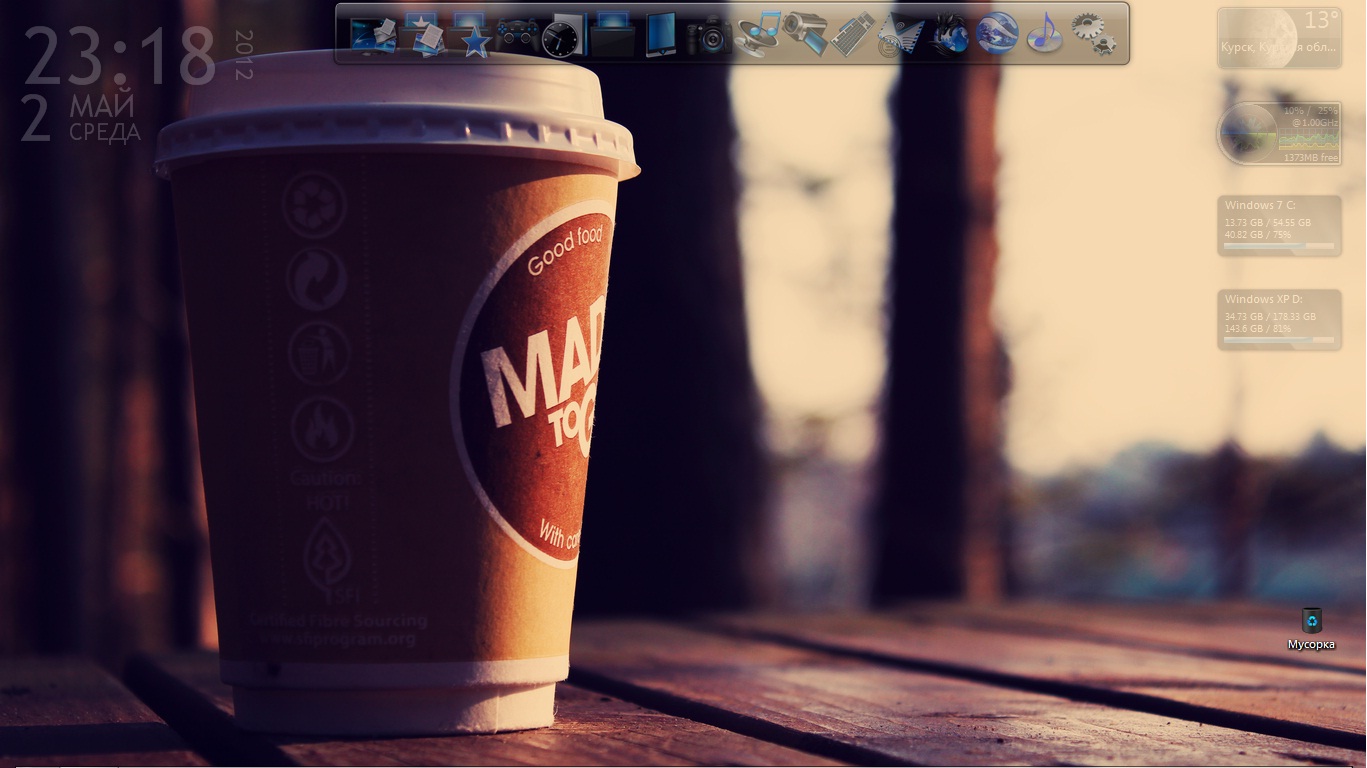Screen dimensions: 1367x768
Task: Click the 23:18 desktop clock
Action: pos(120,56)
